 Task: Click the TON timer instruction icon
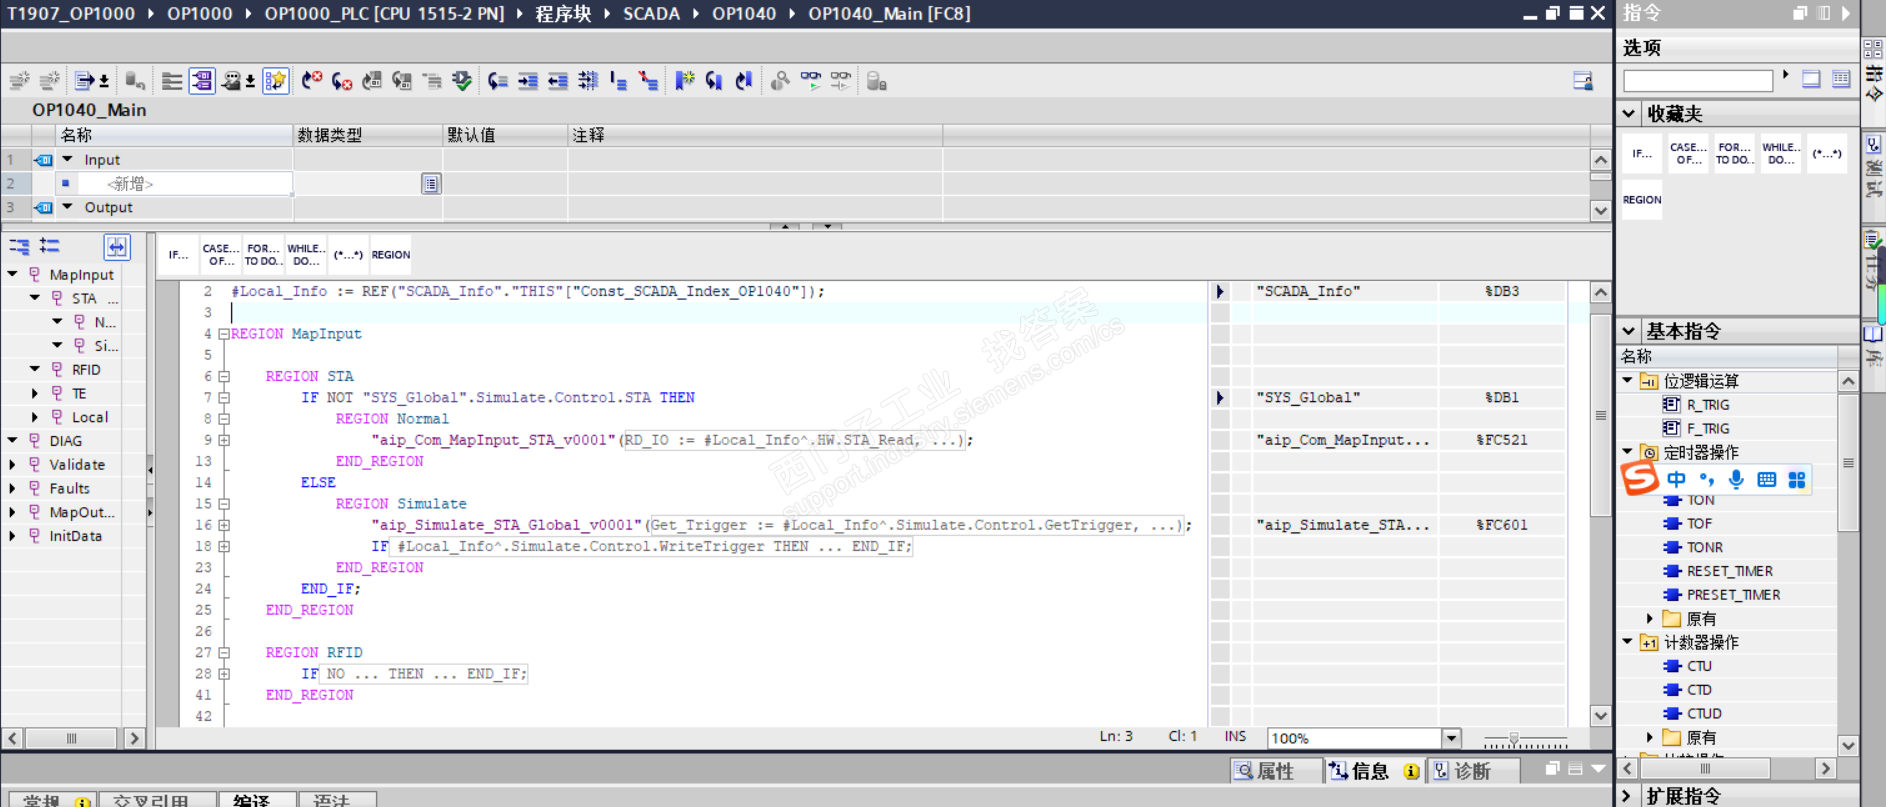(1671, 500)
